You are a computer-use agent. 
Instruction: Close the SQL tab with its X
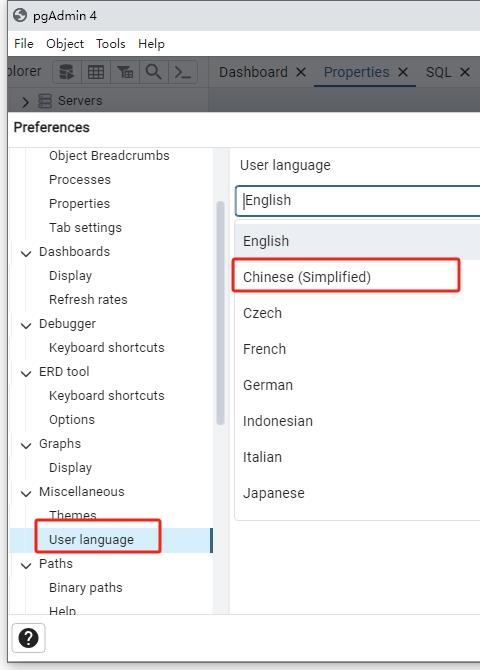(465, 72)
